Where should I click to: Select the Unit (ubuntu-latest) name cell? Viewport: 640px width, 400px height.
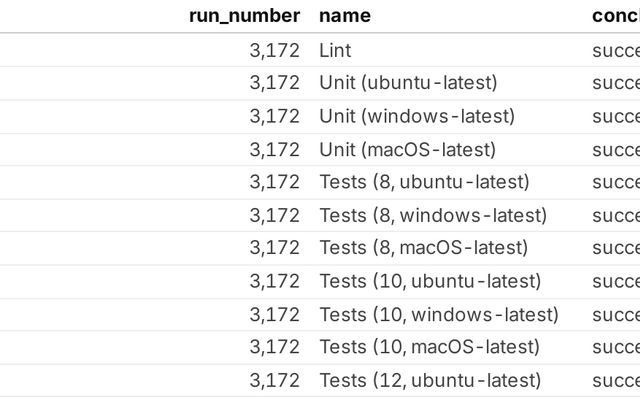[408, 83]
